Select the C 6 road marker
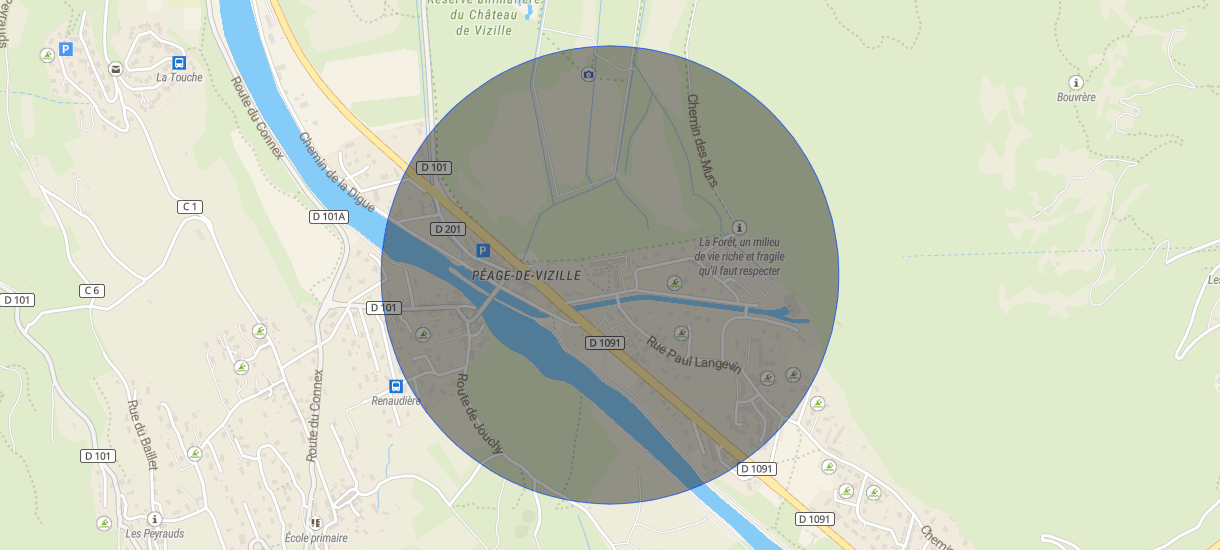1220x550 pixels. 91,290
